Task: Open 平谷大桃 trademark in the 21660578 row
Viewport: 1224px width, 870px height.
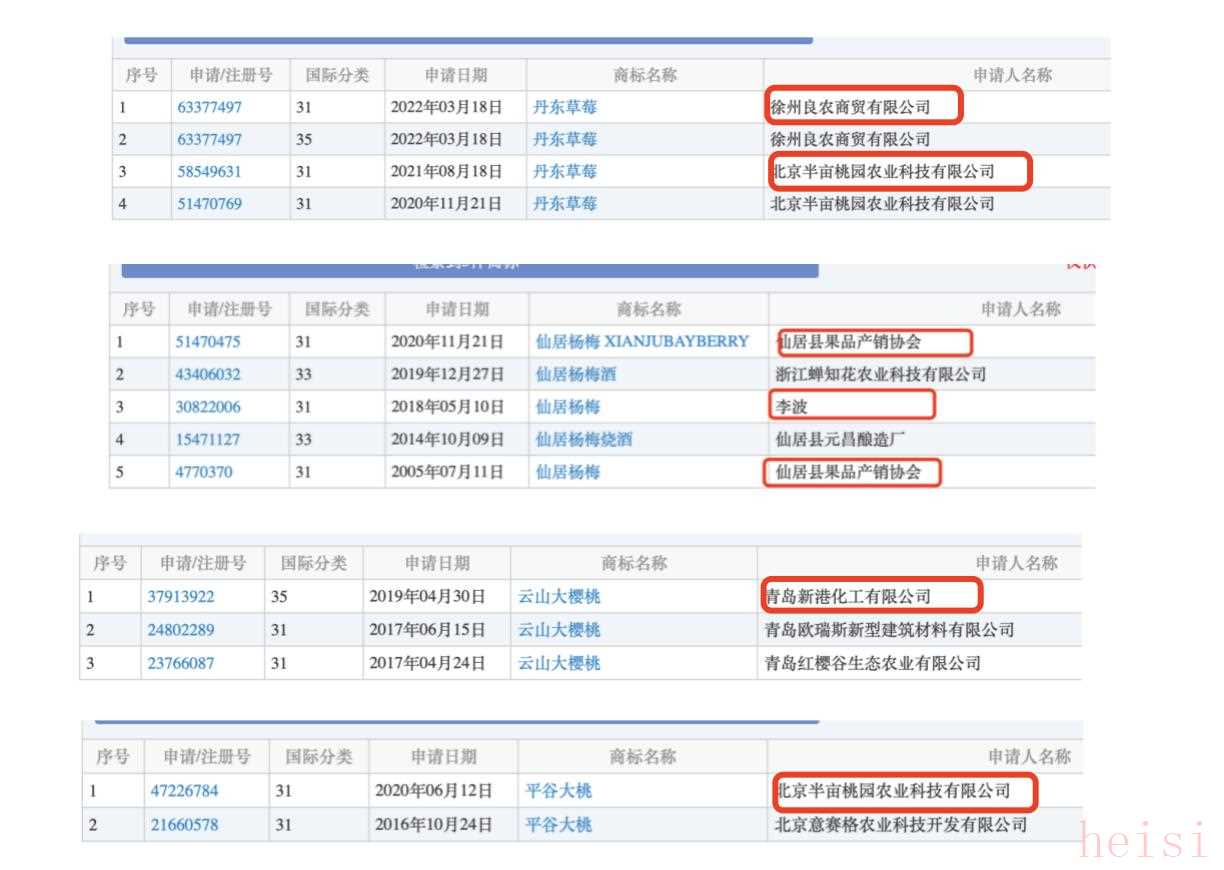Action: (x=559, y=825)
